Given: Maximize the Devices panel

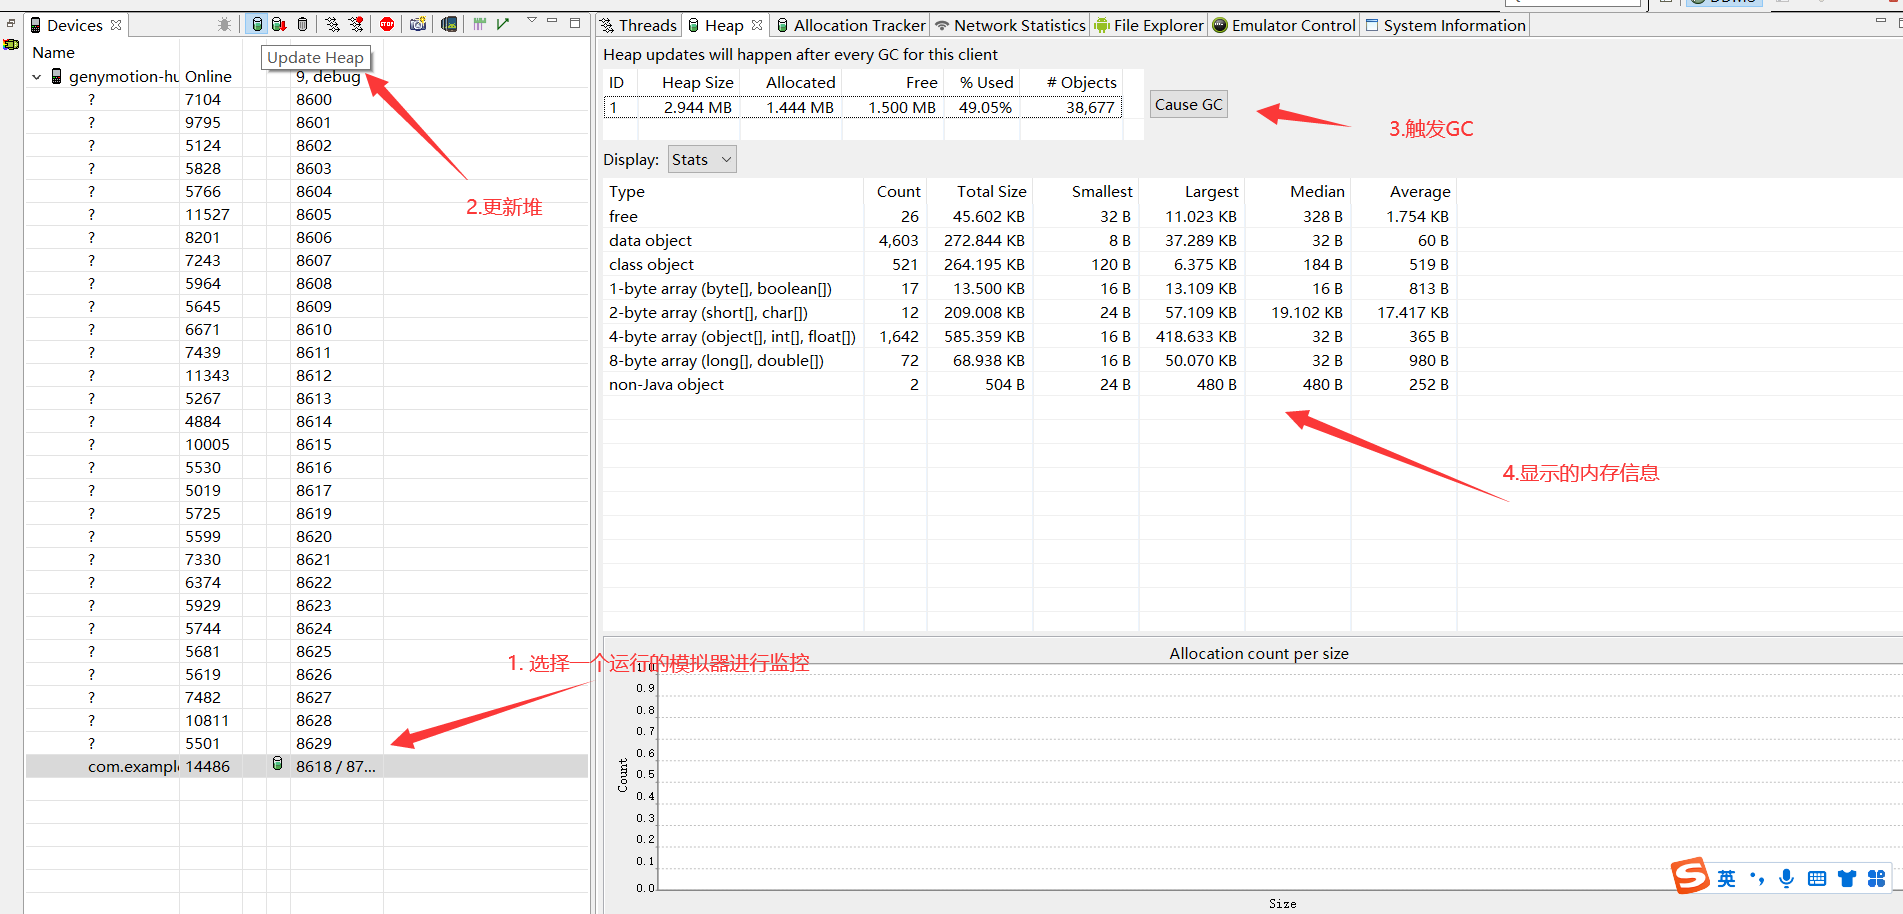Looking at the screenshot, I should (x=575, y=22).
